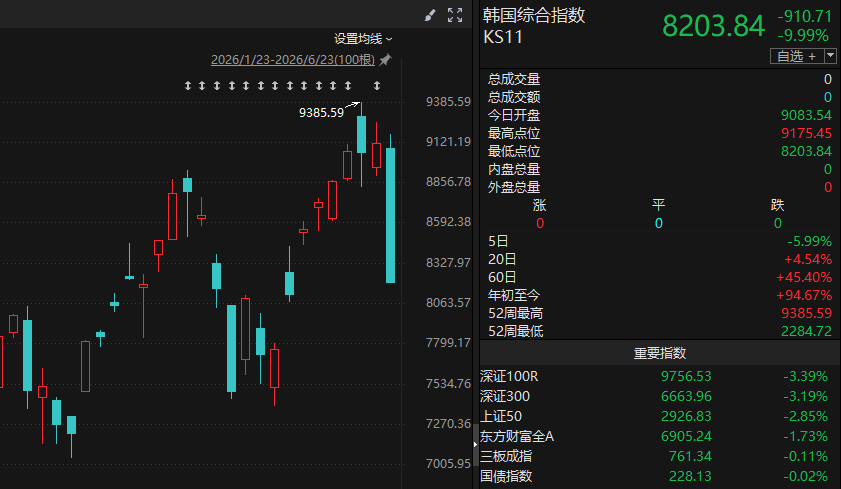Click the 7799.17 price axis label
The width and height of the screenshot is (841, 489).
pos(448,343)
